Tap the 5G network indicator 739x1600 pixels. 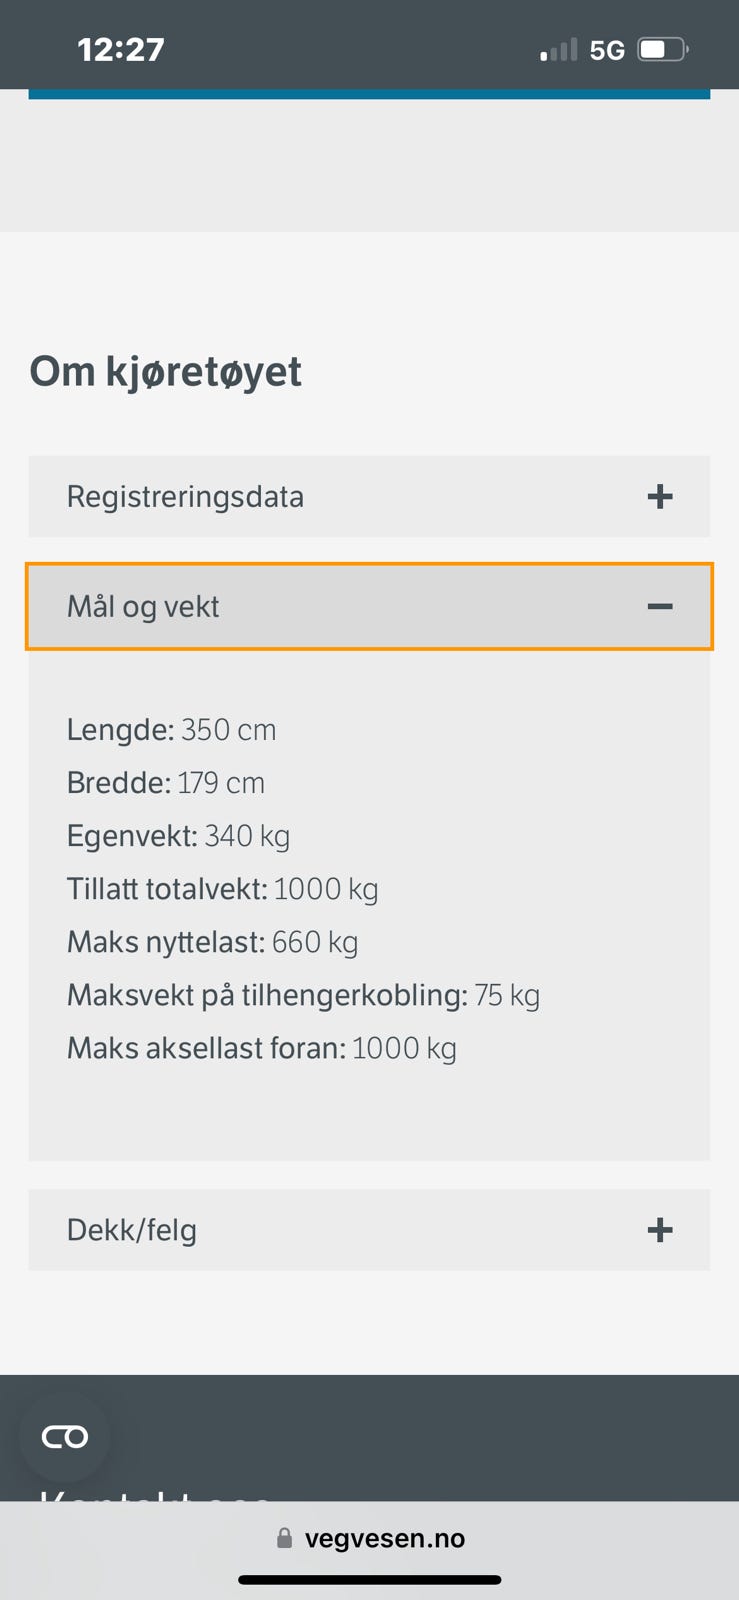[607, 50]
